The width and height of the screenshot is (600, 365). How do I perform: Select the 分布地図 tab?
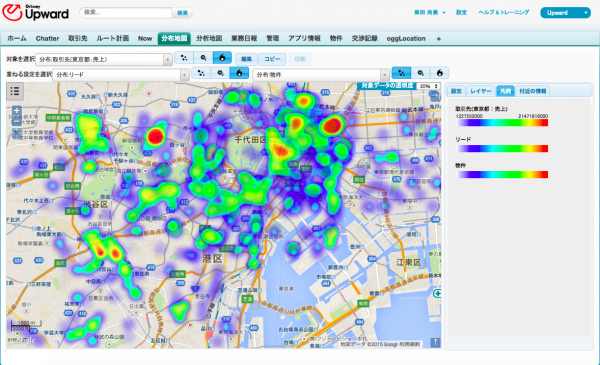coord(174,38)
